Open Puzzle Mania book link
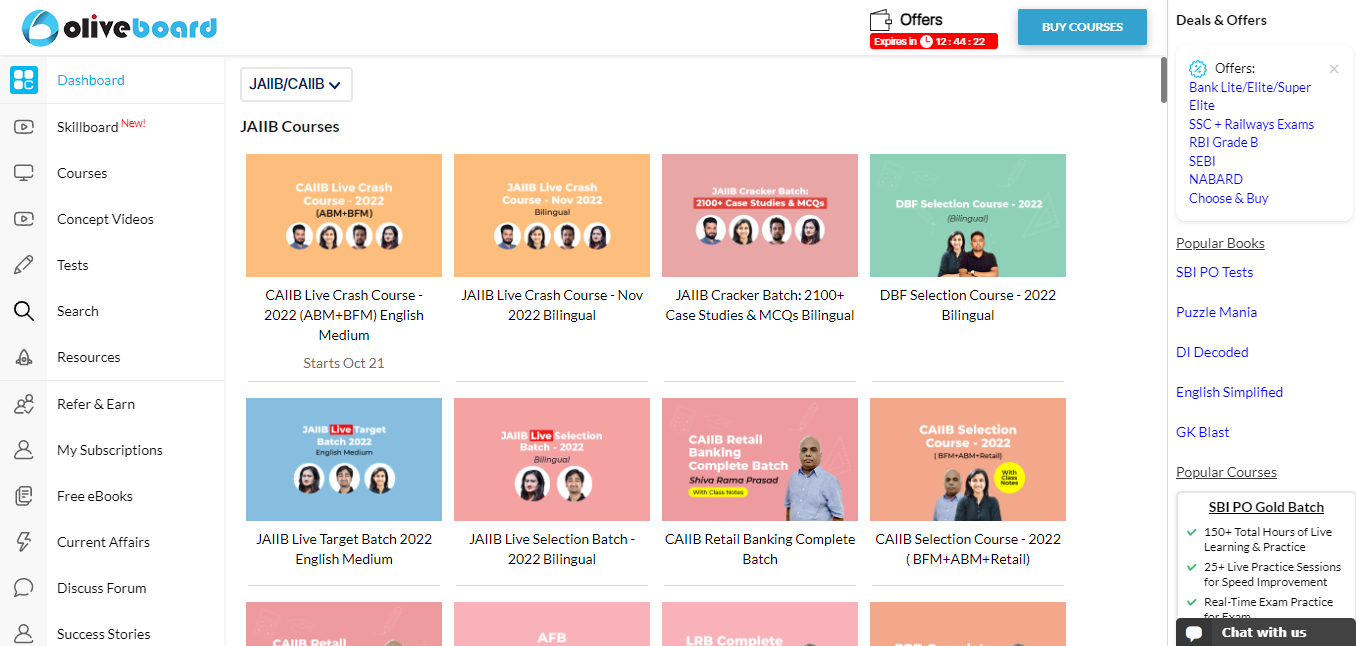The image size is (1356, 646). coord(1216,312)
